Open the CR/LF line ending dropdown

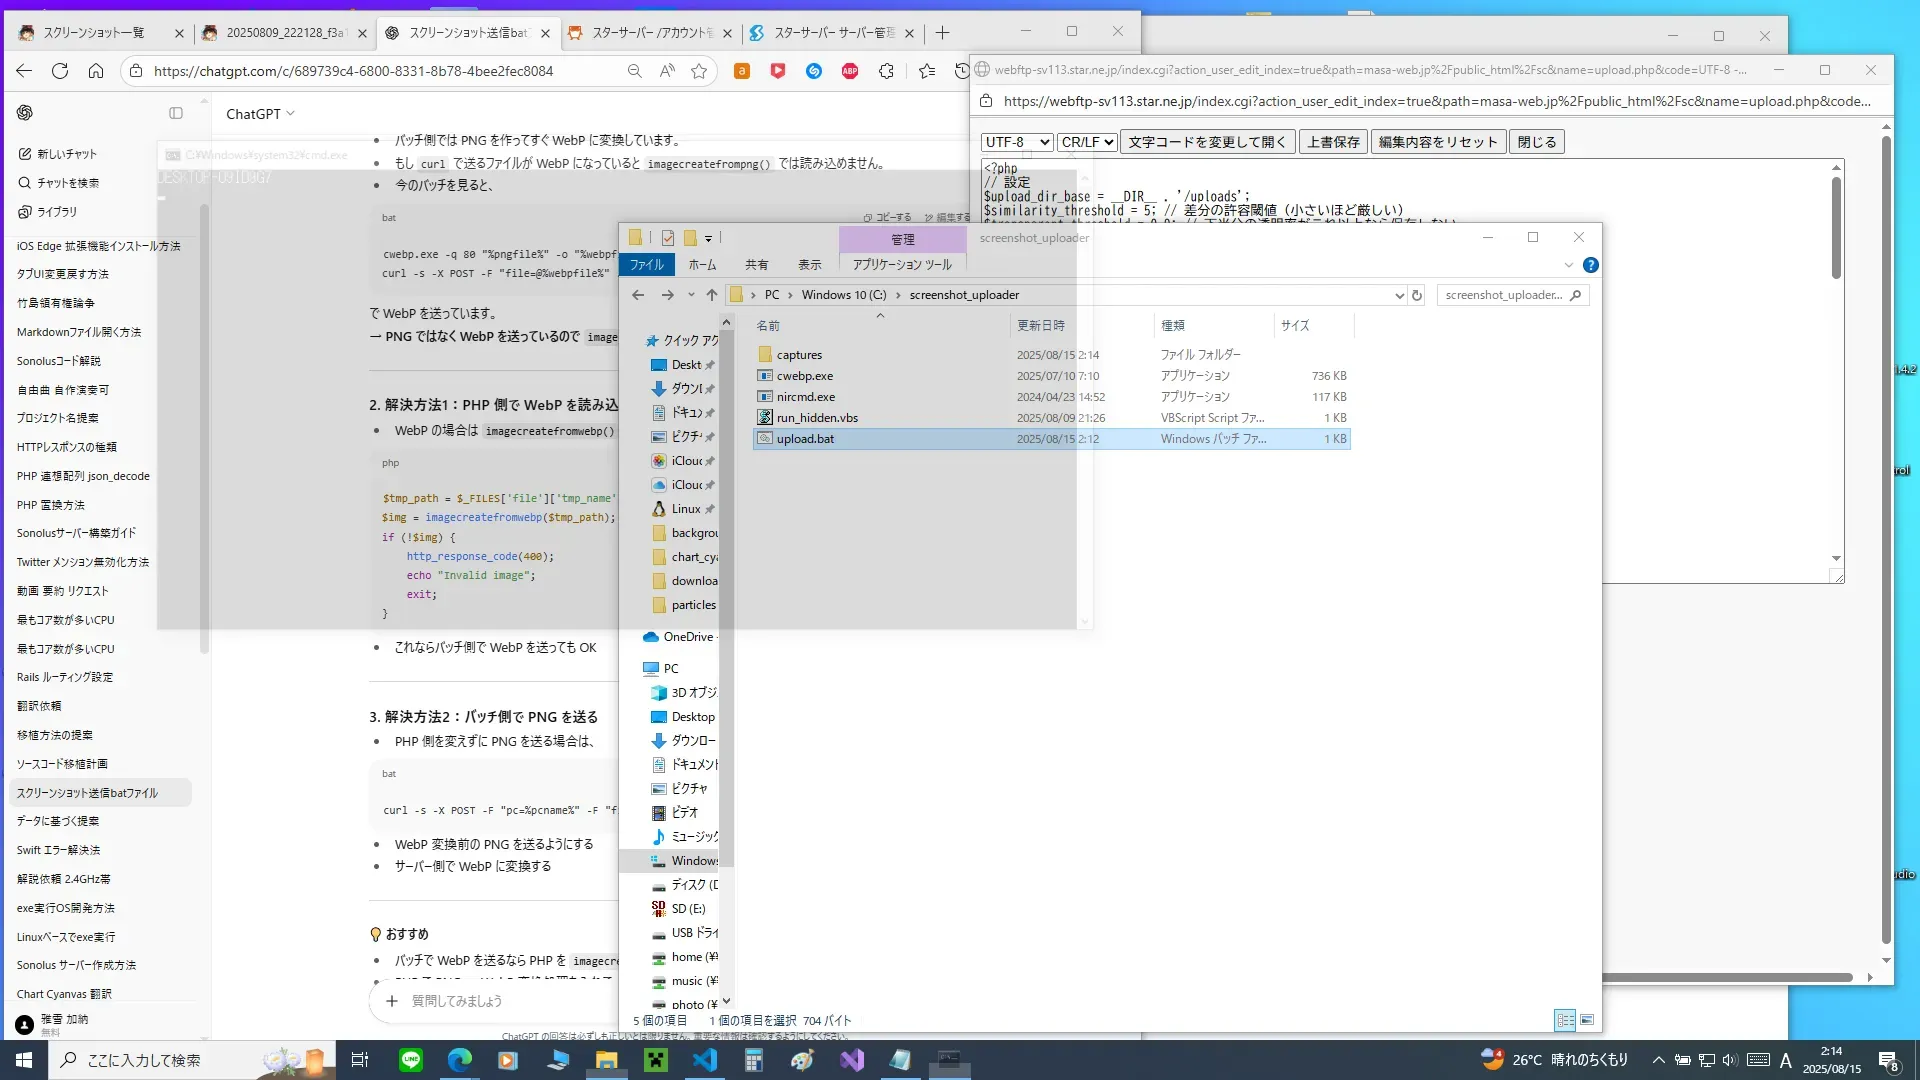click(x=1087, y=142)
